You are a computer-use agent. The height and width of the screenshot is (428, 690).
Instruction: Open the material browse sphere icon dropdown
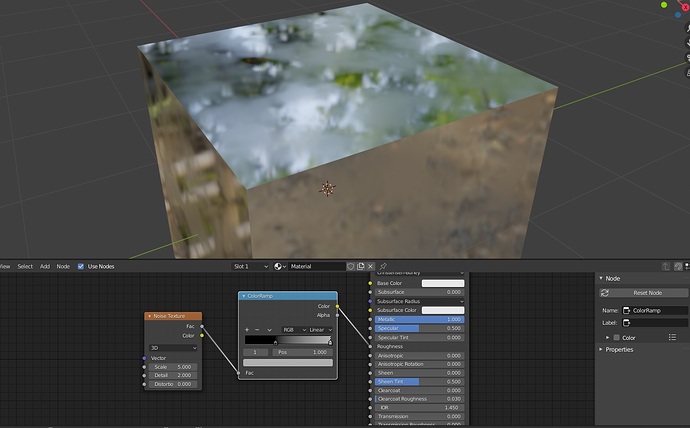(x=280, y=266)
